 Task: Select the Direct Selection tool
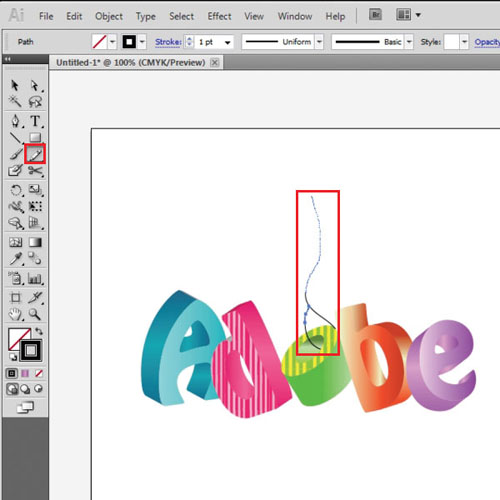point(35,85)
